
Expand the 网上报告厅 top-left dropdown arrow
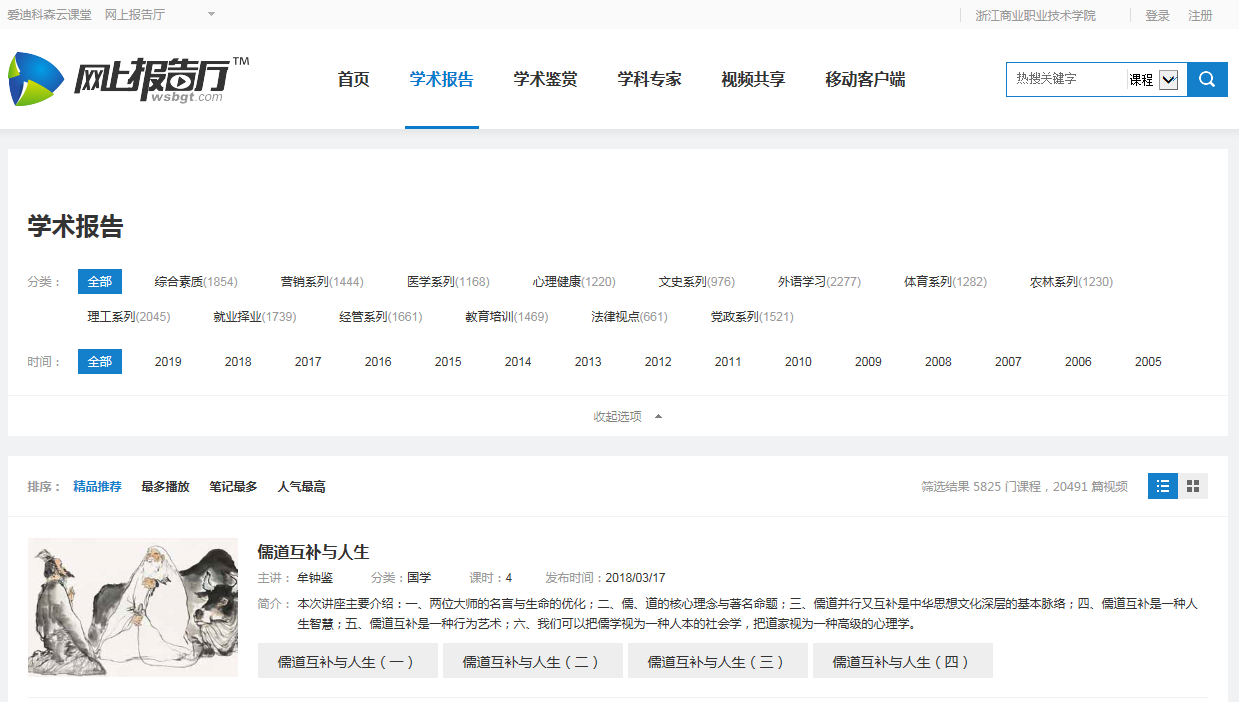(x=211, y=15)
